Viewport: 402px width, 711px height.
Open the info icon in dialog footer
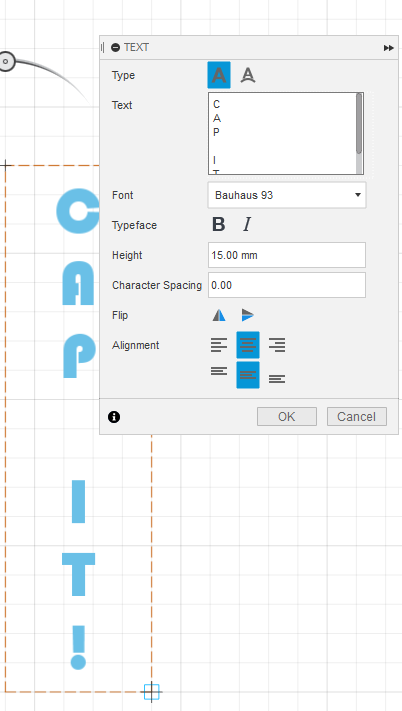coord(114,417)
